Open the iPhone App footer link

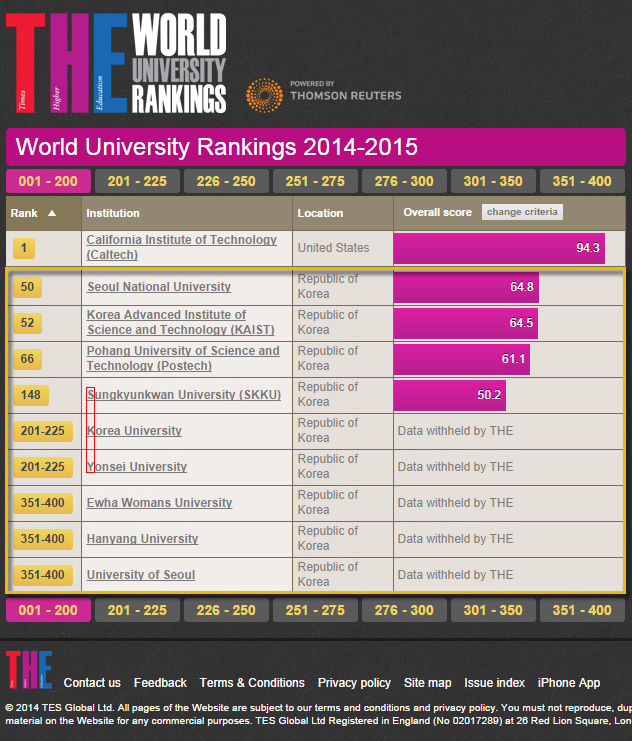point(569,683)
